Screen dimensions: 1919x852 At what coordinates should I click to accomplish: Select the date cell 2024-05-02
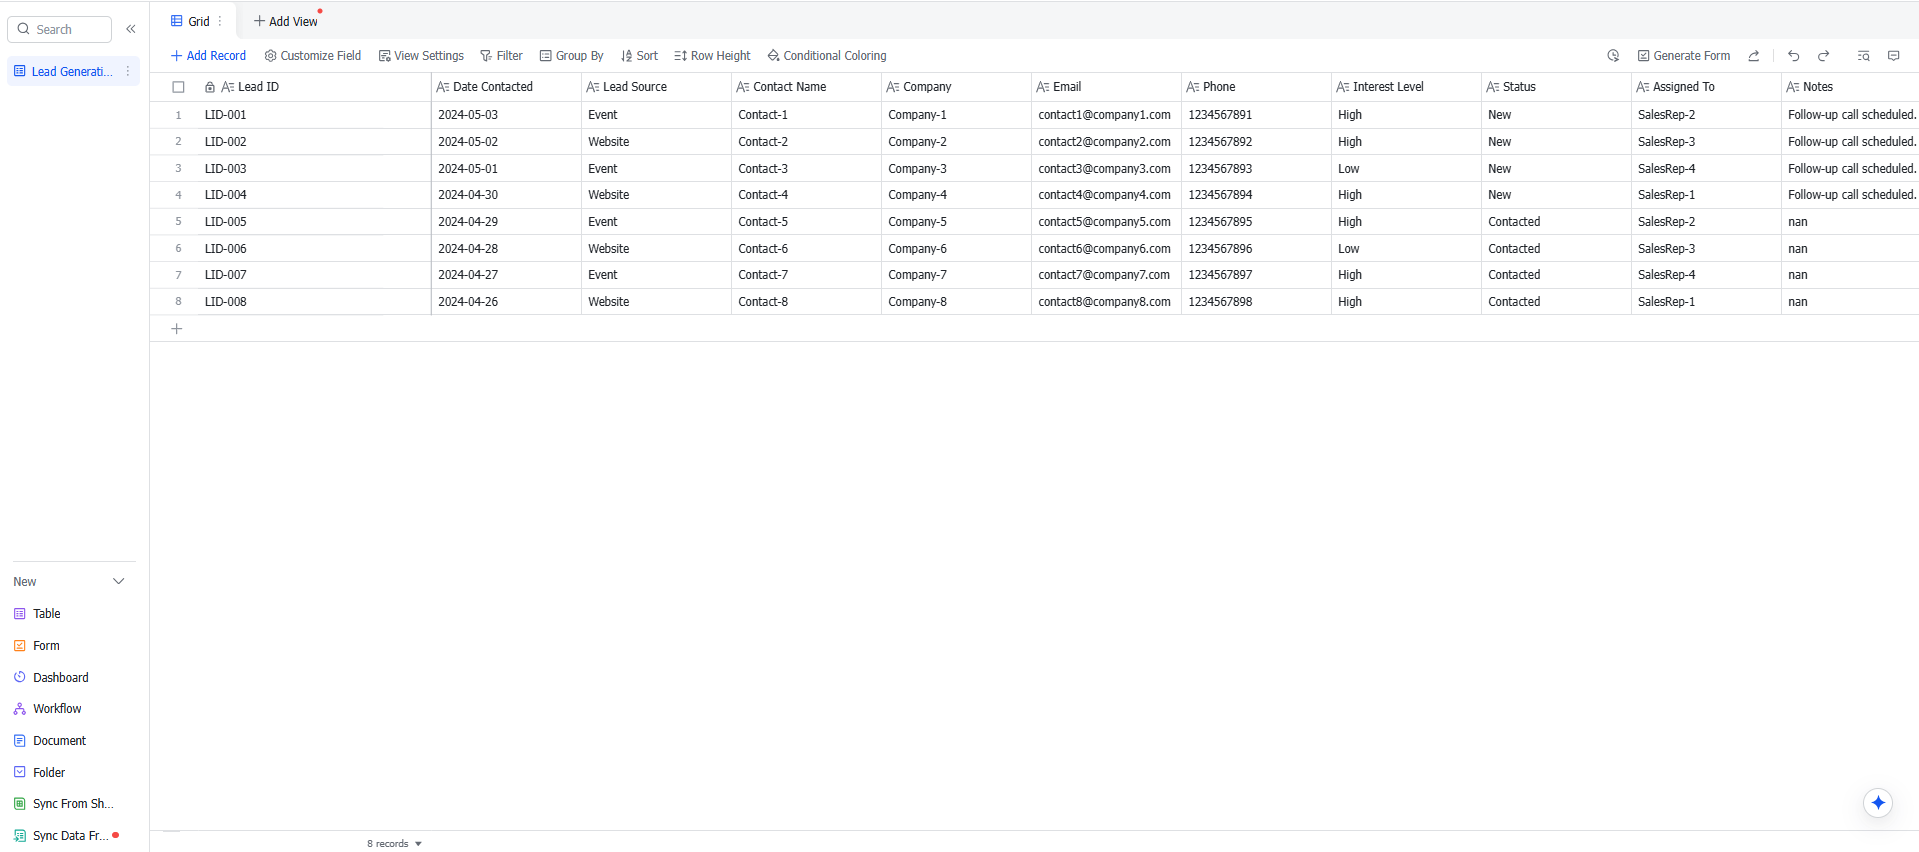[506, 142]
